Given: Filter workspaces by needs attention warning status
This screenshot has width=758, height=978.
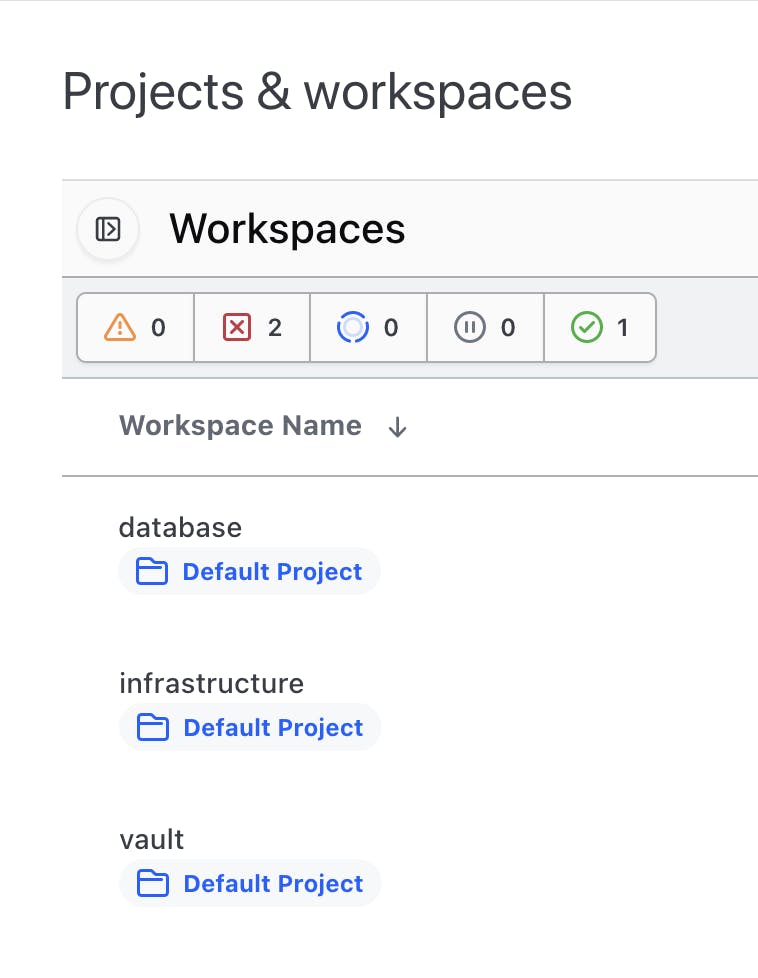Looking at the screenshot, I should (135, 327).
